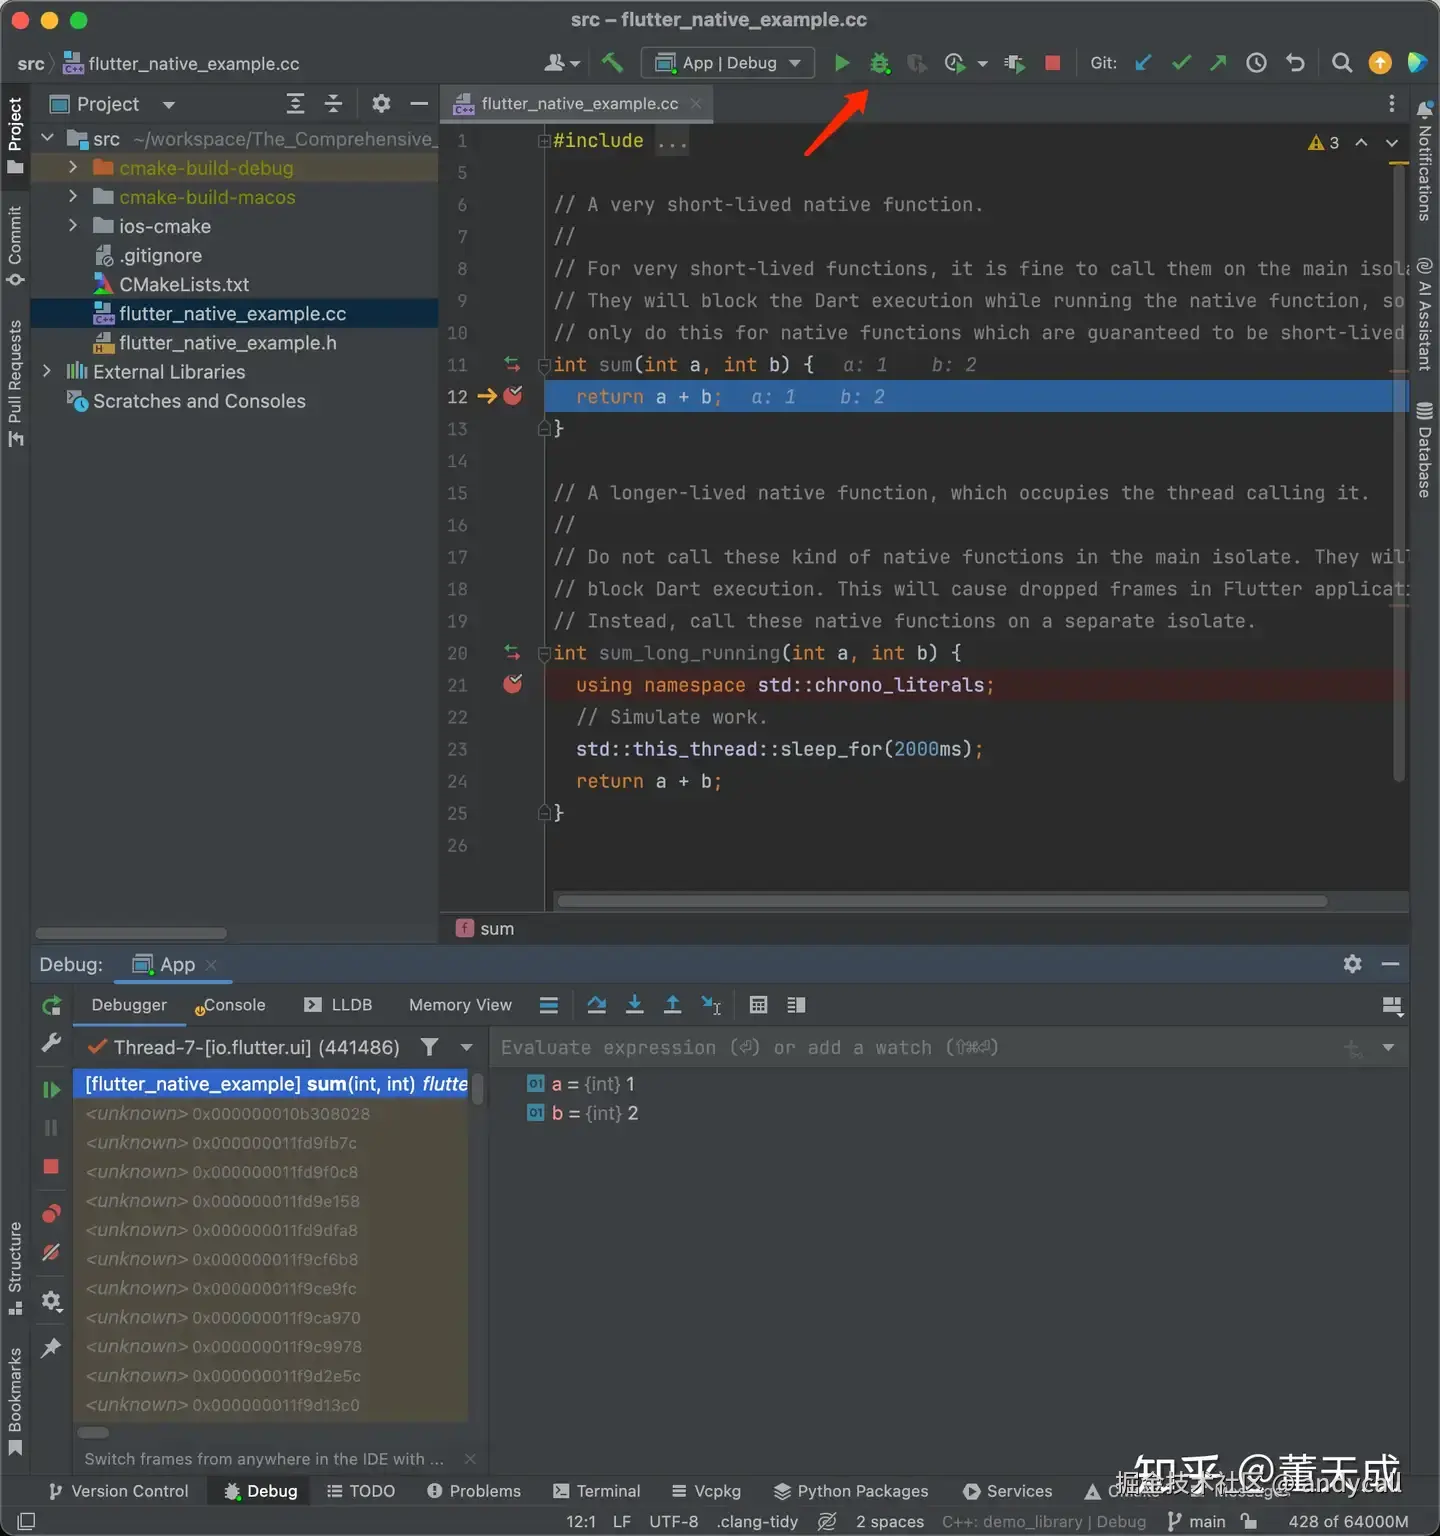The image size is (1440, 1536).
Task: Expand all in Project panel
Action: [x=295, y=103]
